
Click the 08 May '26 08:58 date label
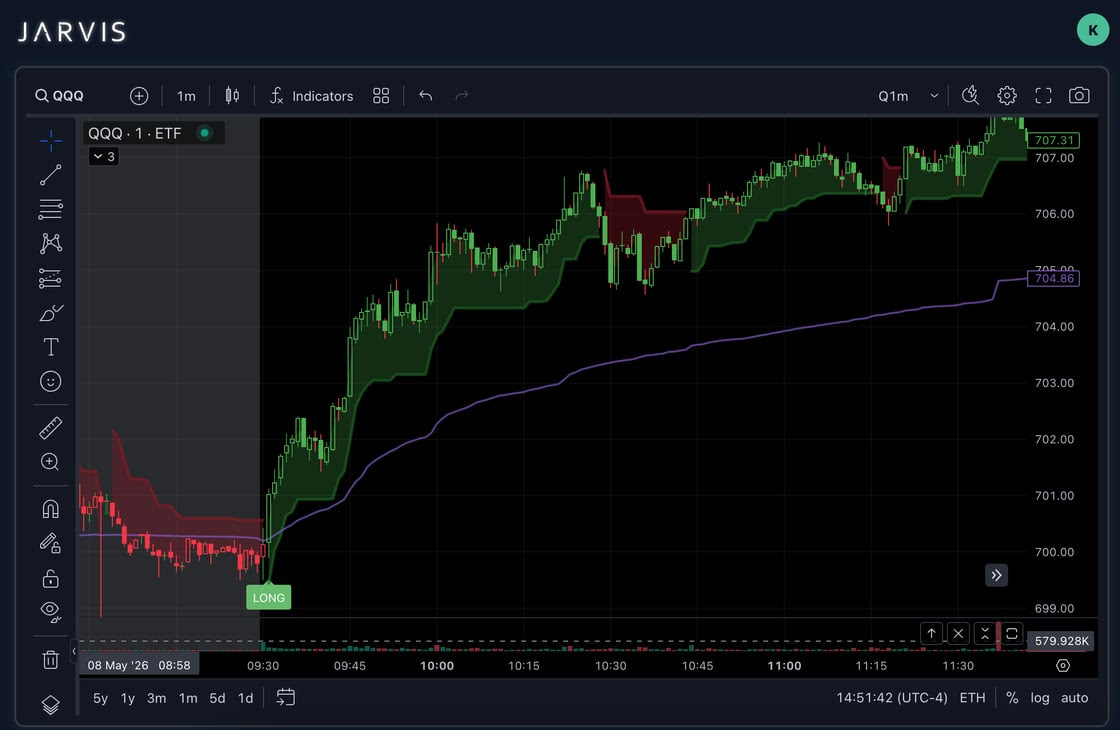tap(139, 666)
